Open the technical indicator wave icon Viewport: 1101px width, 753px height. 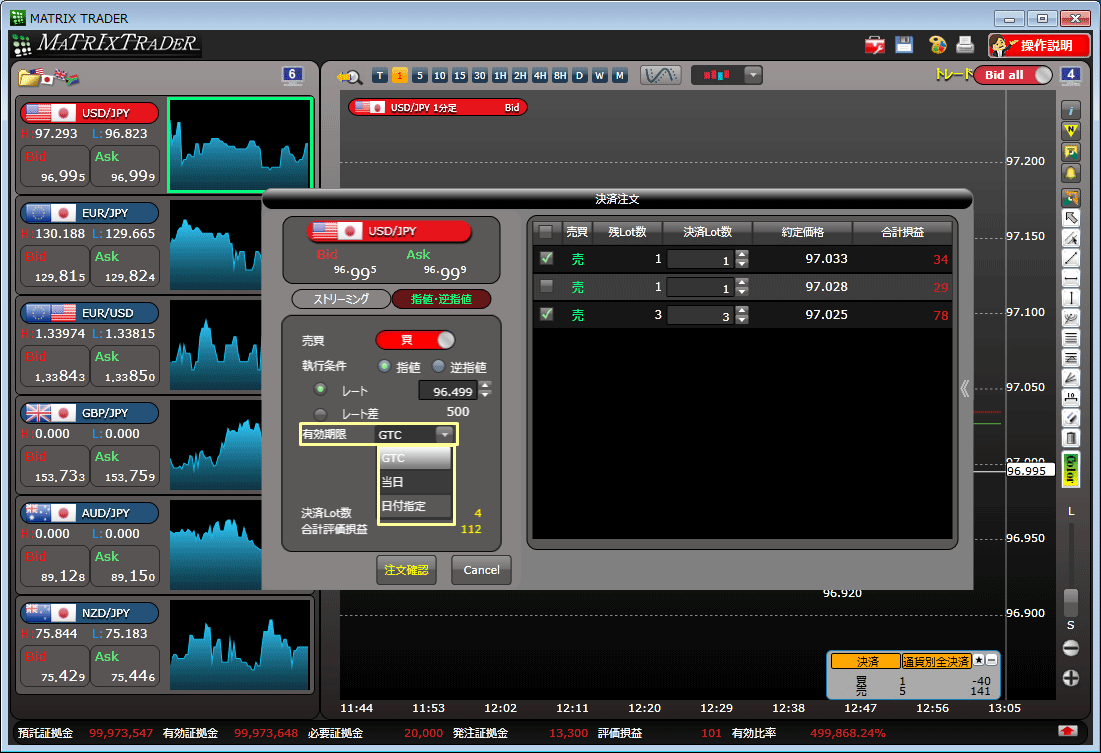pos(660,75)
